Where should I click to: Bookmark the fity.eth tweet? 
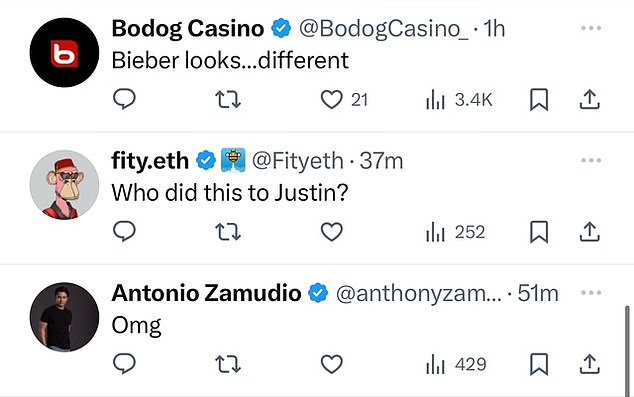click(539, 232)
